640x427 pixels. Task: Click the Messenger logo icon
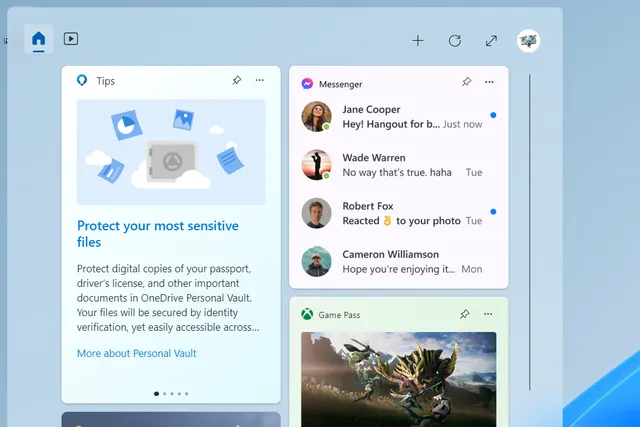coord(308,84)
